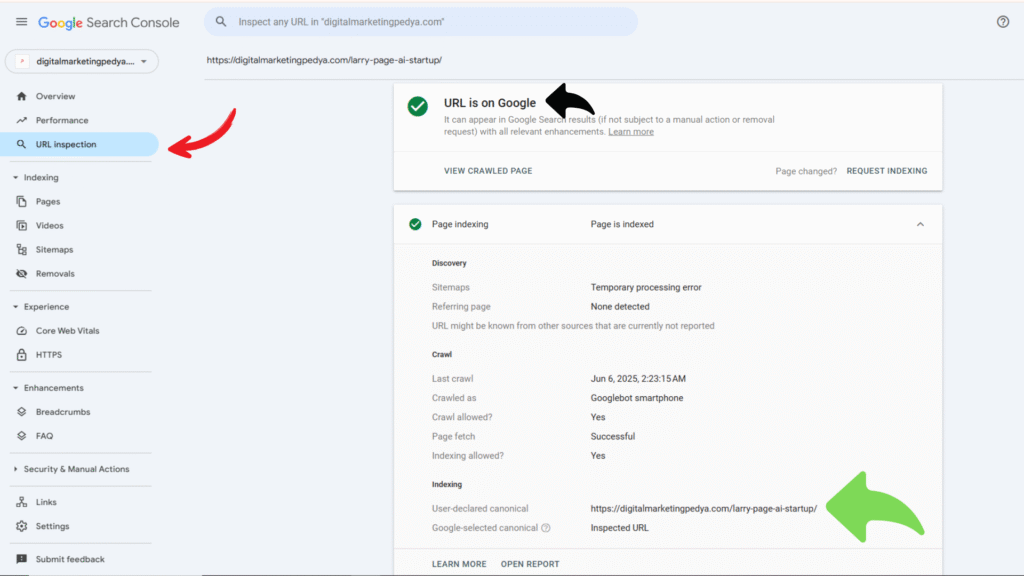The width and height of the screenshot is (1024, 576).
Task: Expand Security & Manual Actions section
Action: pyautogui.click(x=16, y=469)
